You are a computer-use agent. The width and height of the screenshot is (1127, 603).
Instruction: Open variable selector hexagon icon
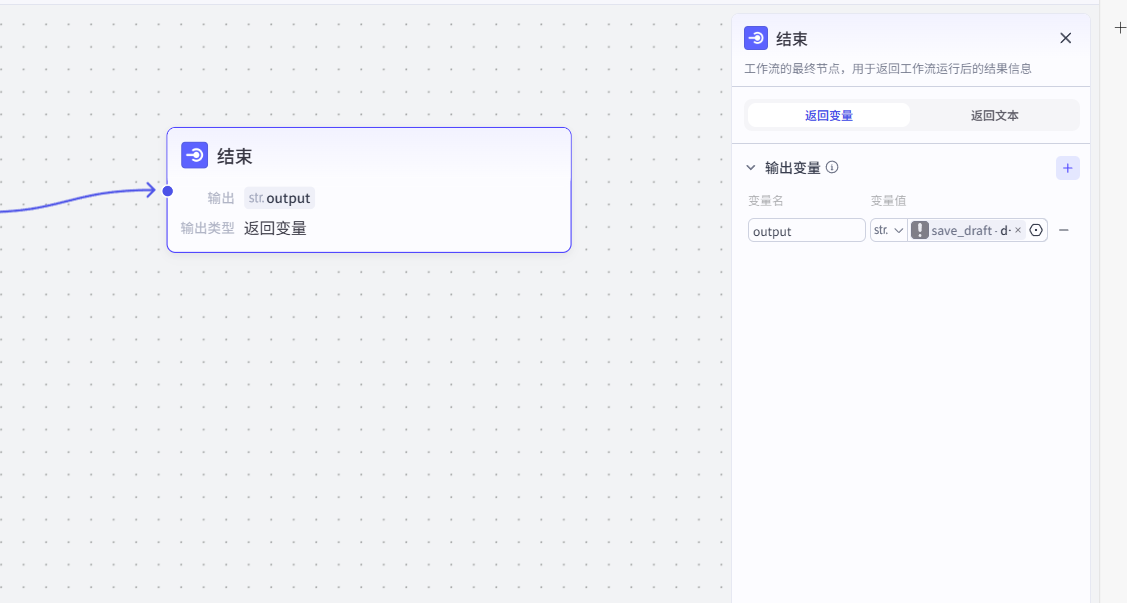(x=1036, y=230)
